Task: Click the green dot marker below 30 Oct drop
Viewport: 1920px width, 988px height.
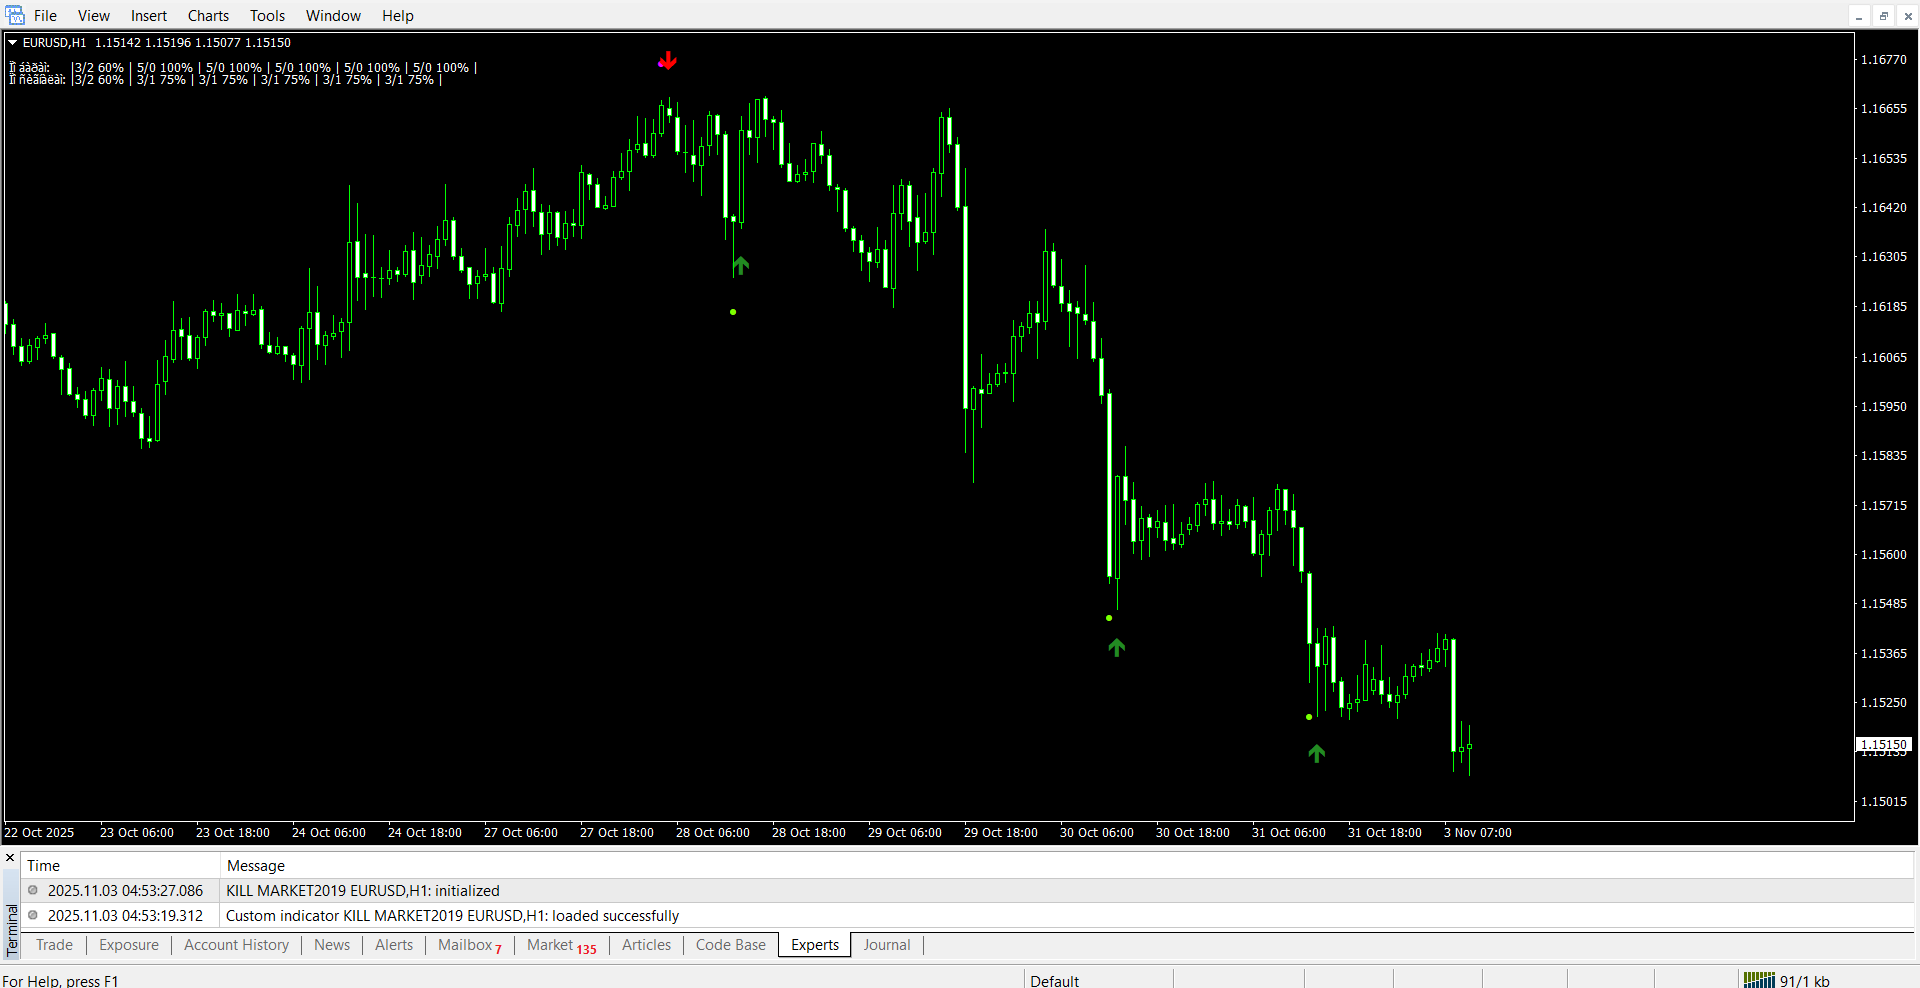Action: [x=1109, y=618]
